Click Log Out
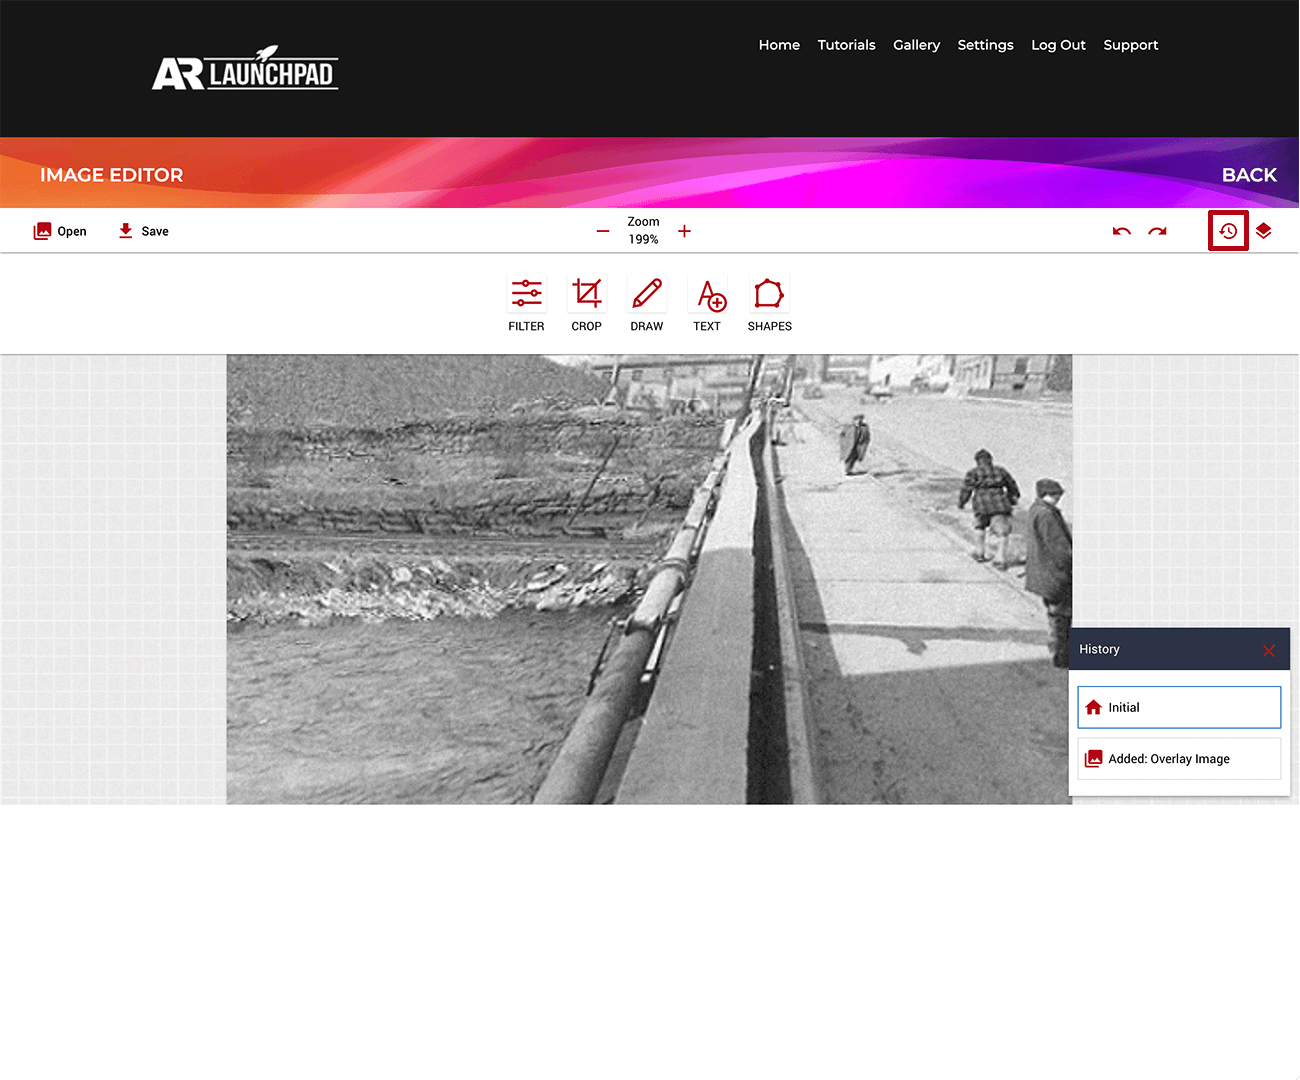This screenshot has height=1080, width=1300. pos(1058,45)
